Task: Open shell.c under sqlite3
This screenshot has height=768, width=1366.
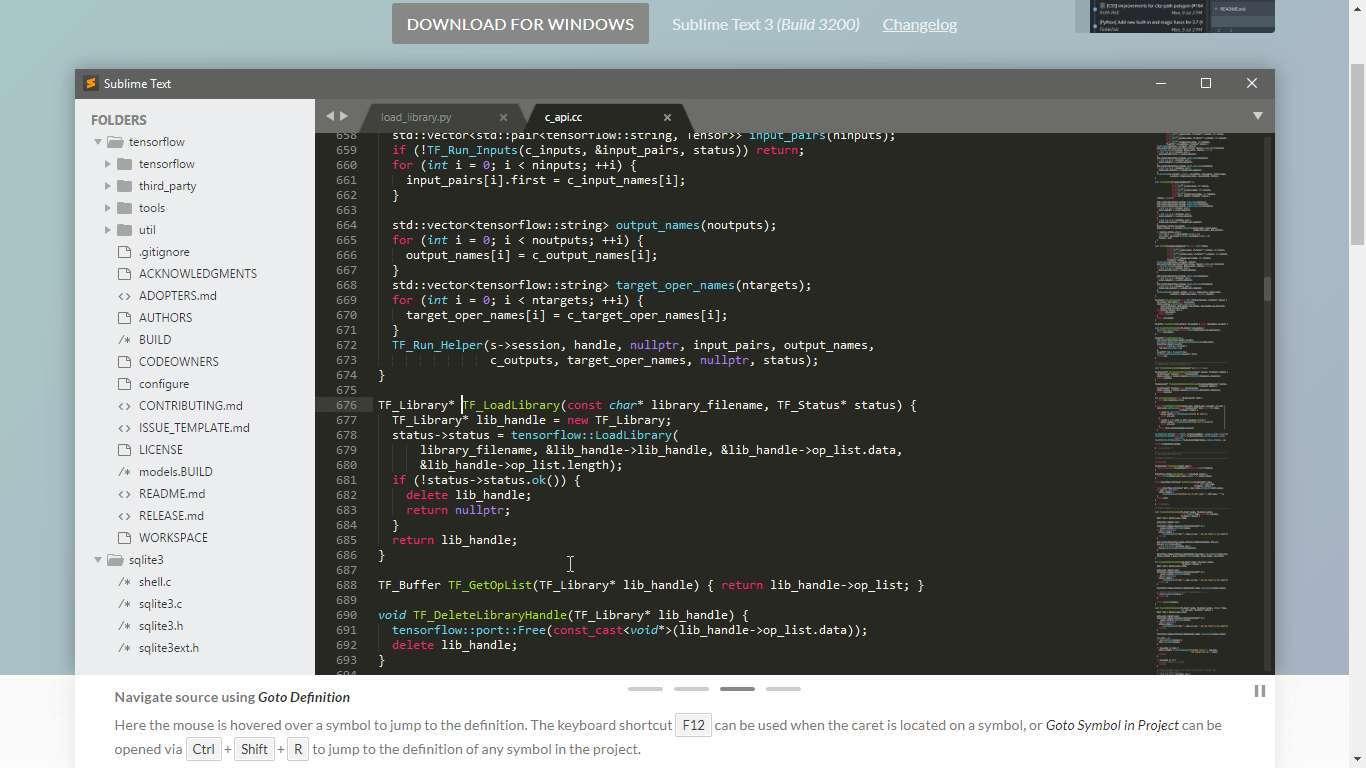Action: tap(155, 582)
